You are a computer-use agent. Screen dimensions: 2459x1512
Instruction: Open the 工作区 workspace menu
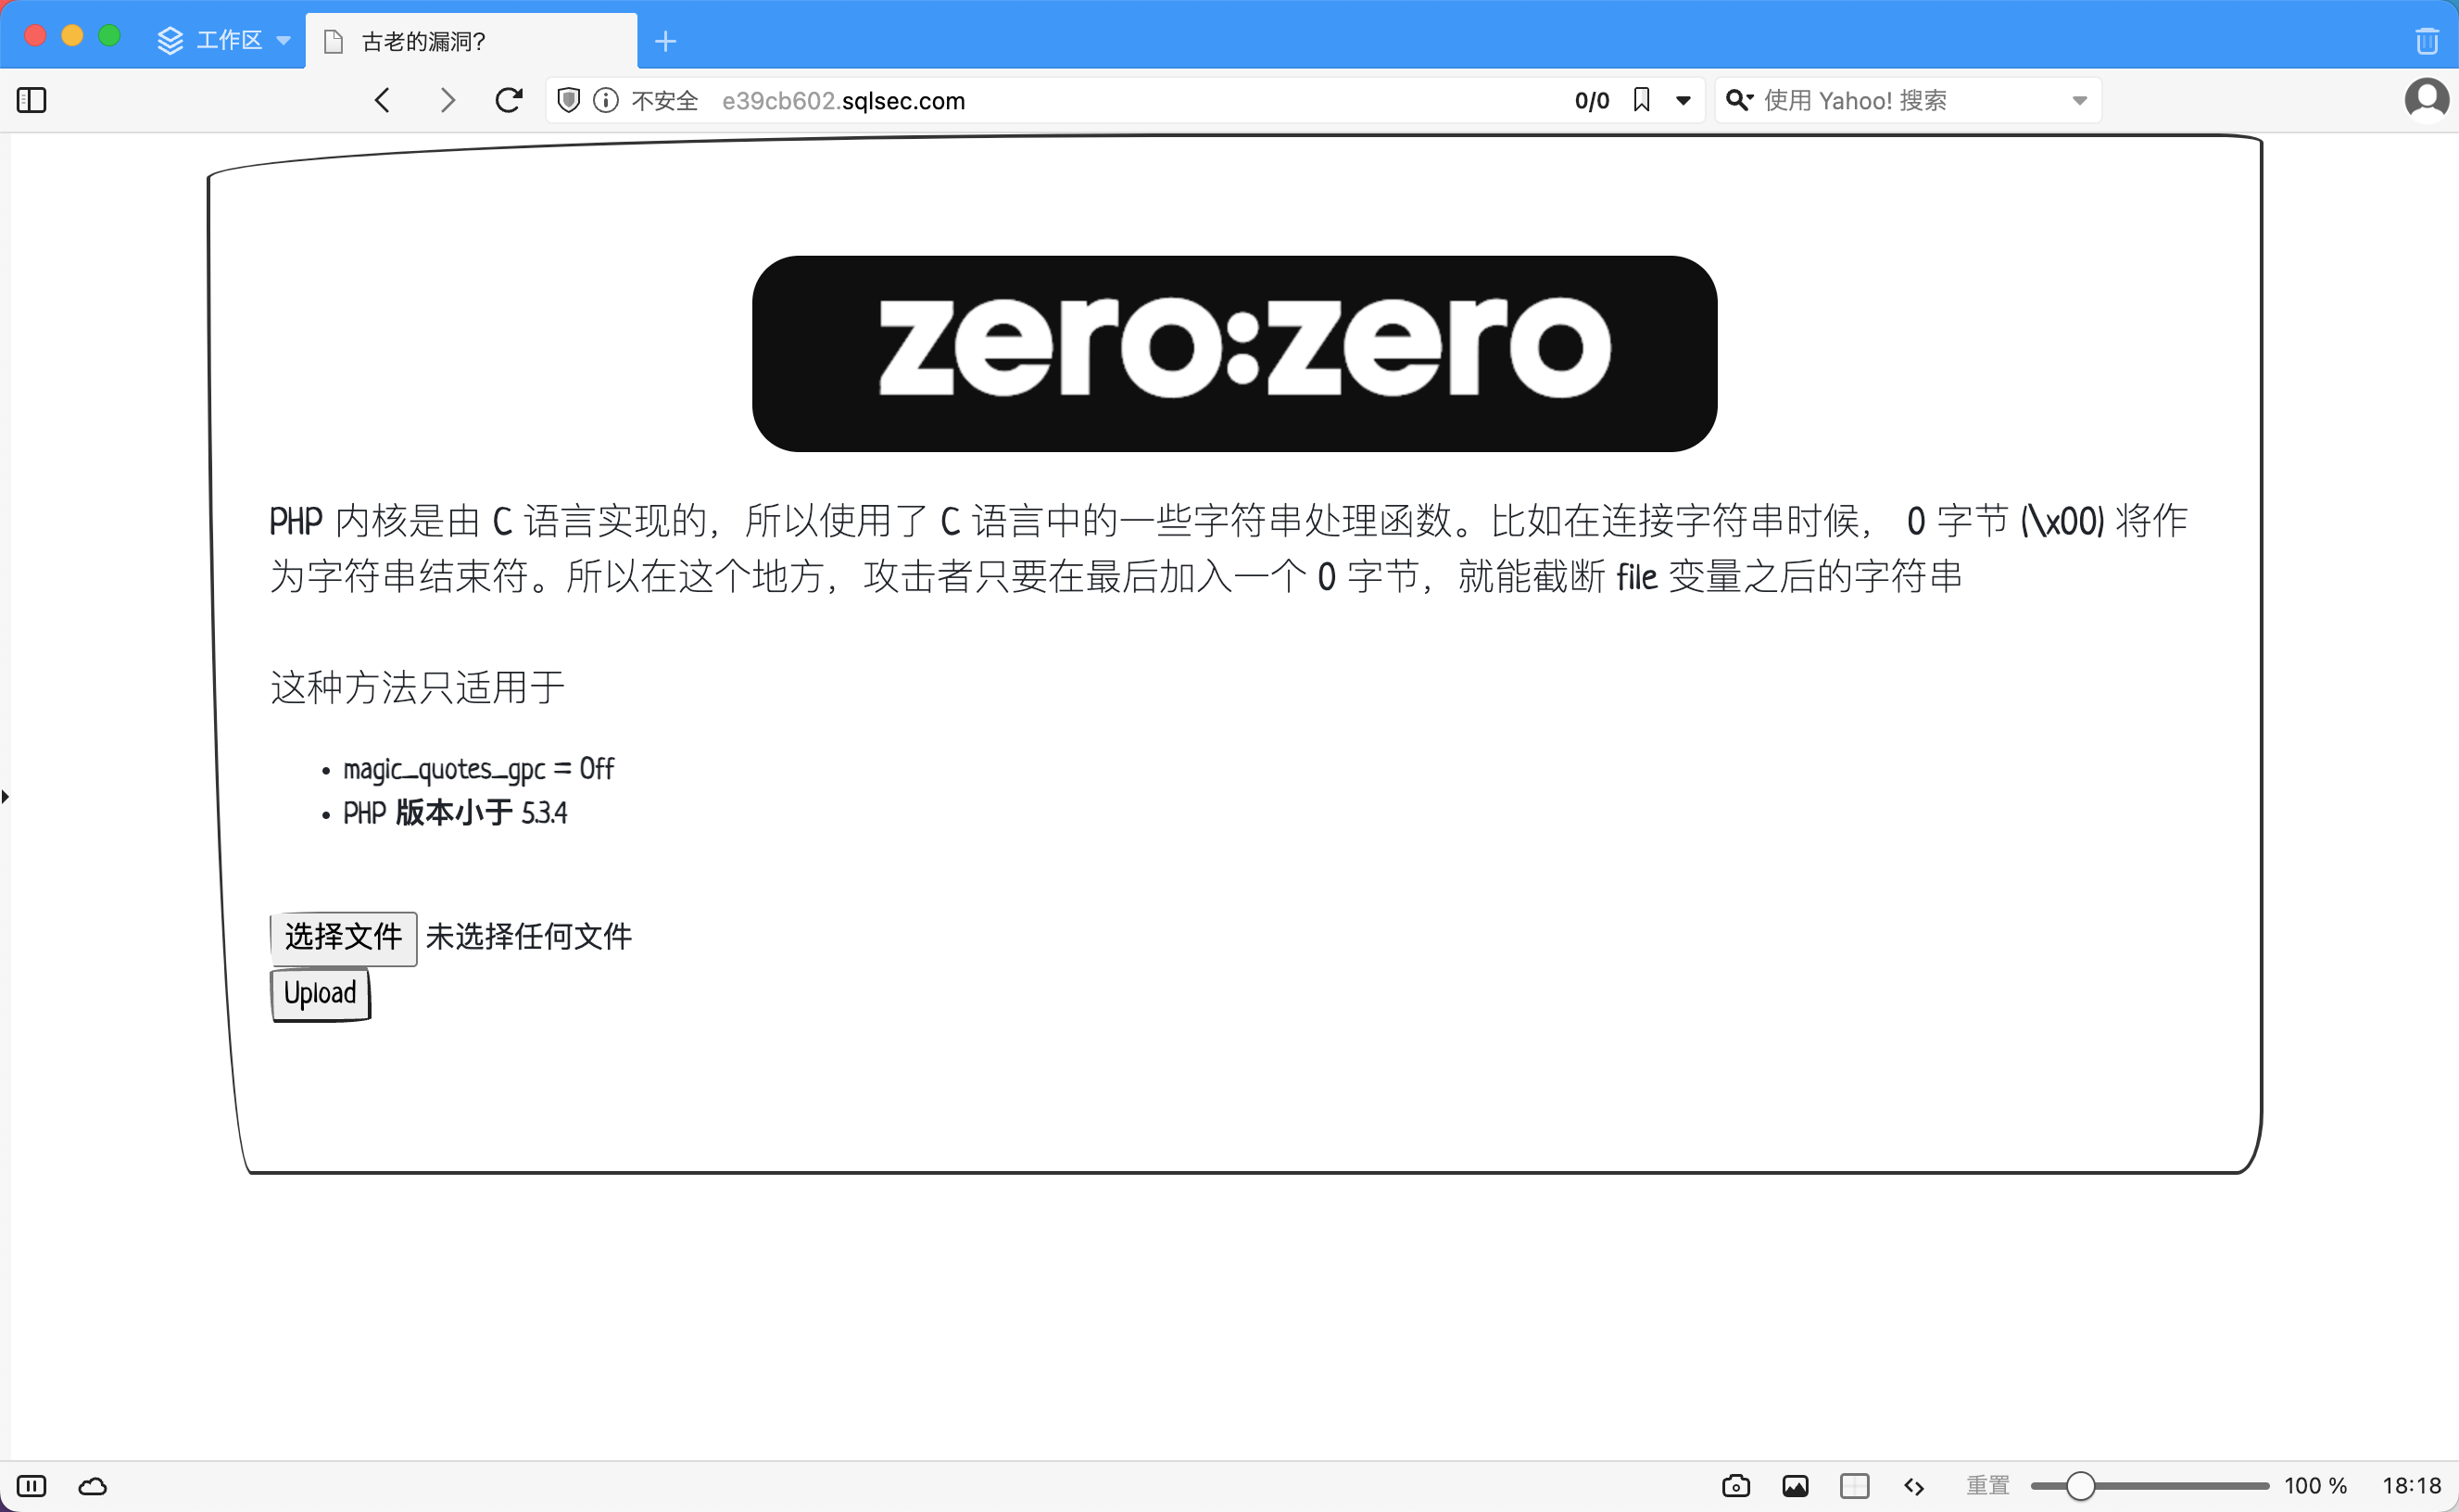pyautogui.click(x=224, y=40)
